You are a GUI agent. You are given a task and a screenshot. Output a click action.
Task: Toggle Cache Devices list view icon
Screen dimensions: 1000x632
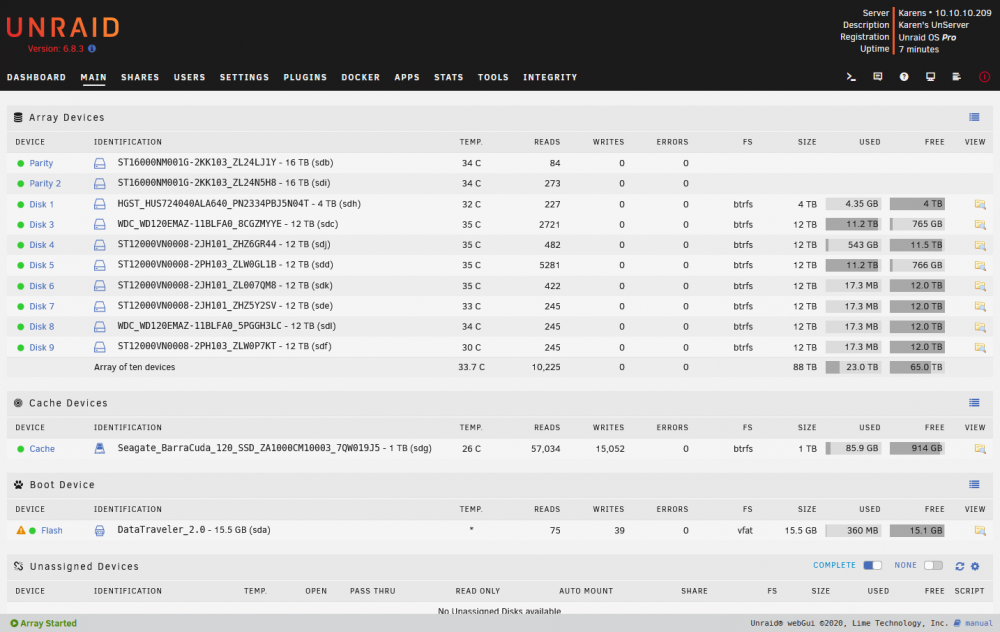(974, 403)
